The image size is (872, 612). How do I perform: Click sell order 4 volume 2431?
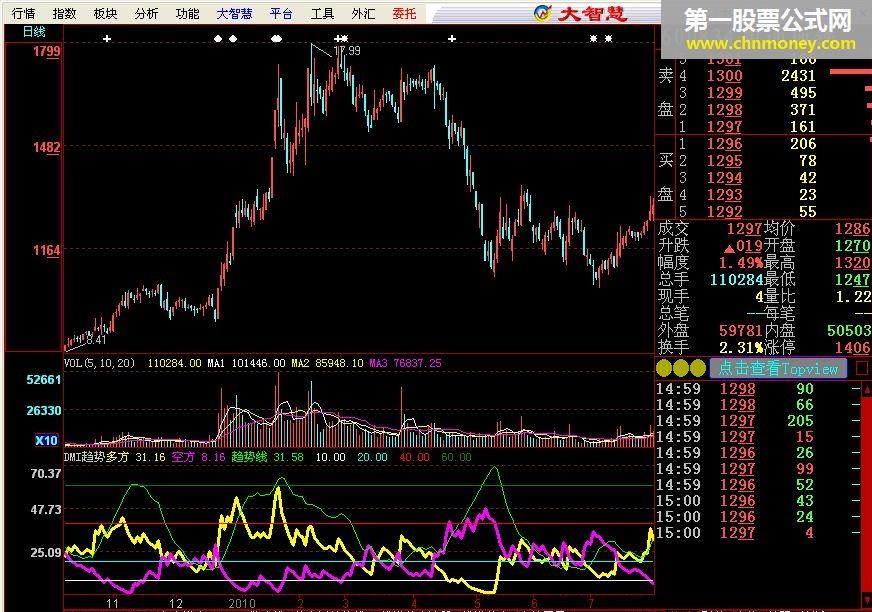[x=798, y=76]
